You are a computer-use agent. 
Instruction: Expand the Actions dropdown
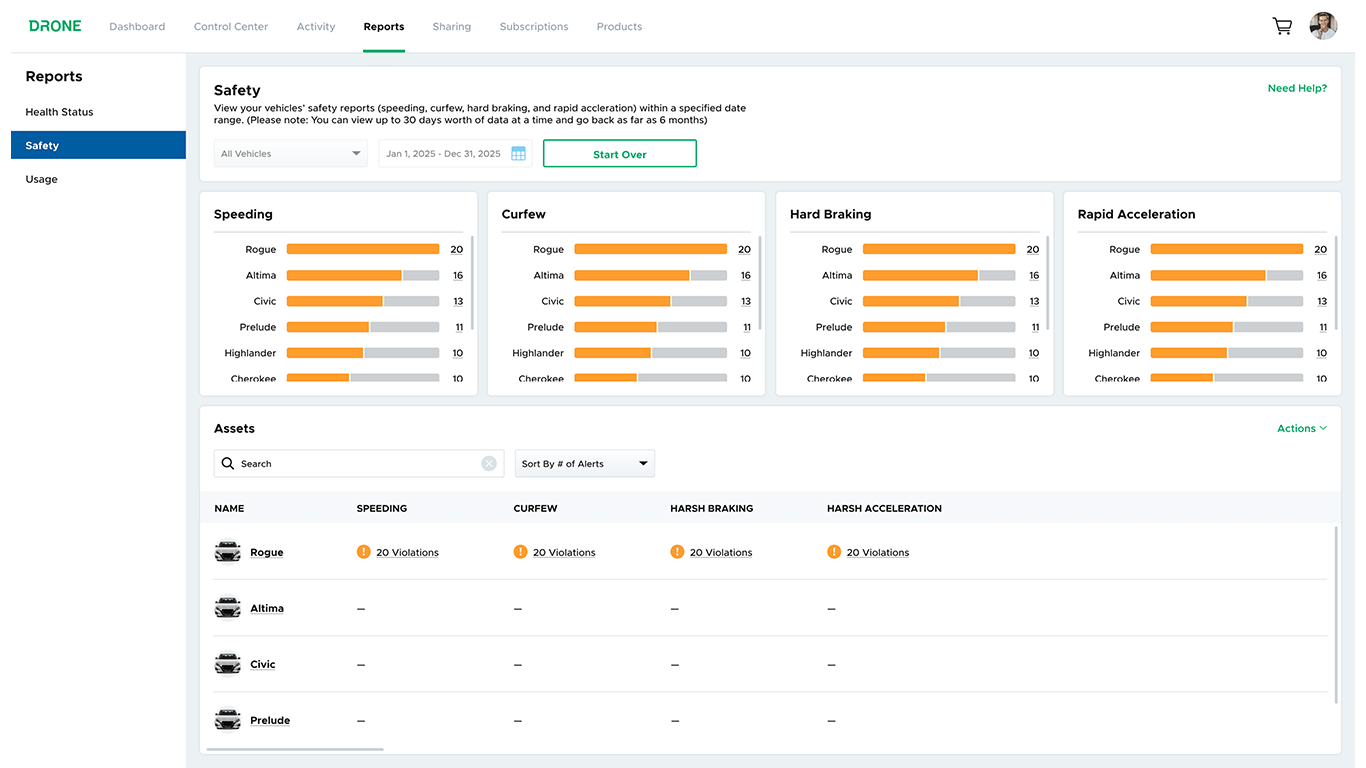point(1300,428)
